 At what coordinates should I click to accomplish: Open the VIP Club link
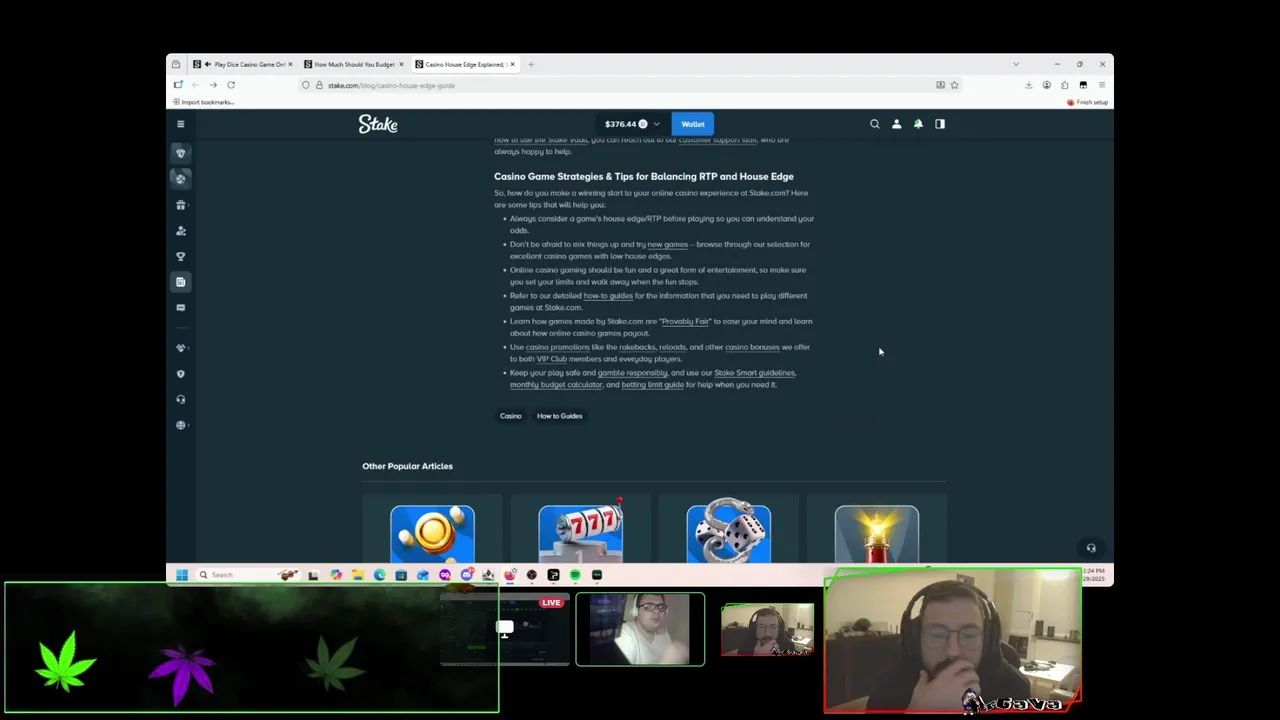pyautogui.click(x=551, y=359)
